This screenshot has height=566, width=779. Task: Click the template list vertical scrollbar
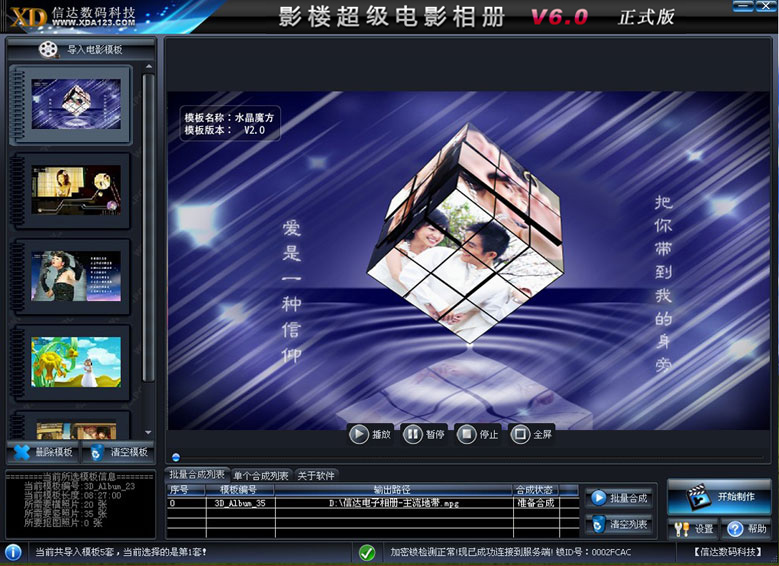149,228
